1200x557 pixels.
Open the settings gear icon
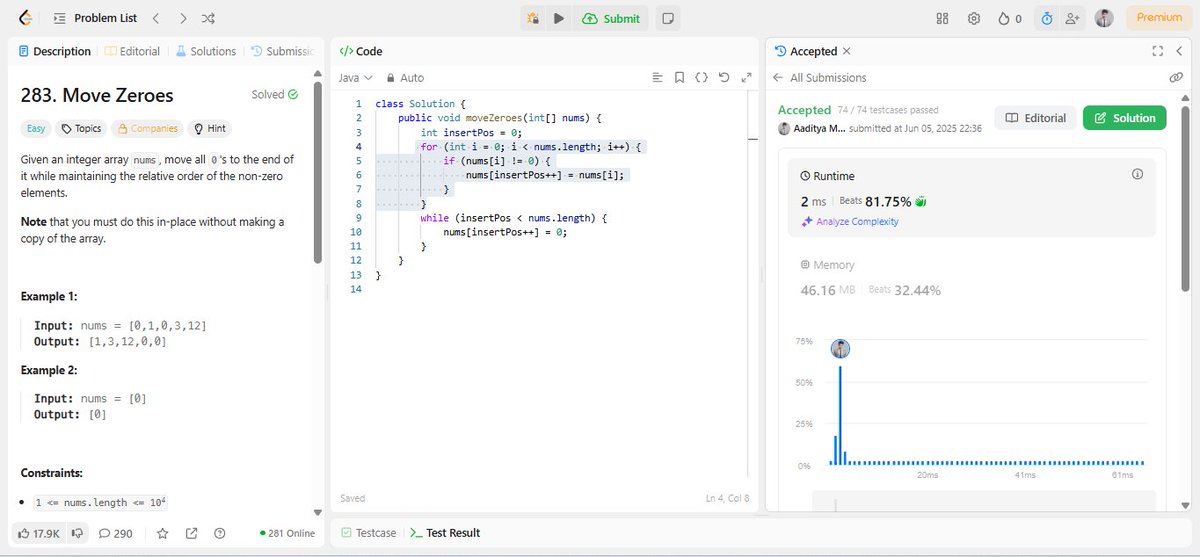click(x=974, y=18)
